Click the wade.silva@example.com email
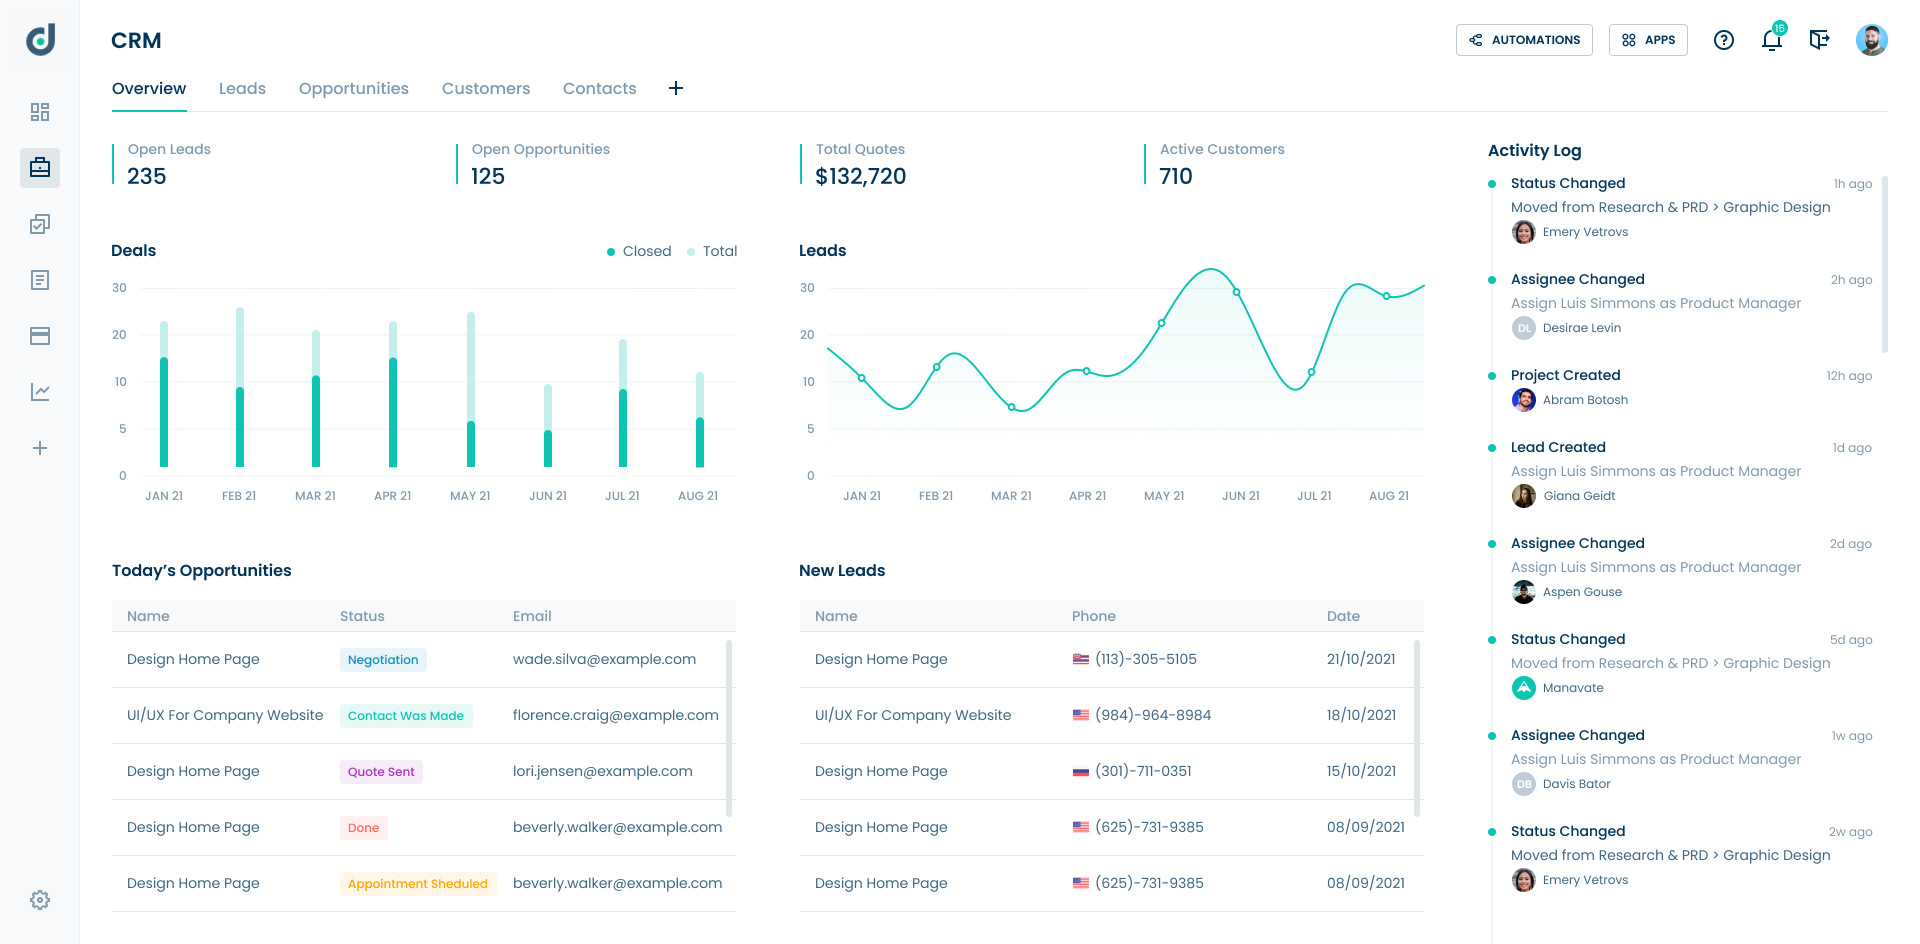The image size is (1920, 944). pos(604,659)
